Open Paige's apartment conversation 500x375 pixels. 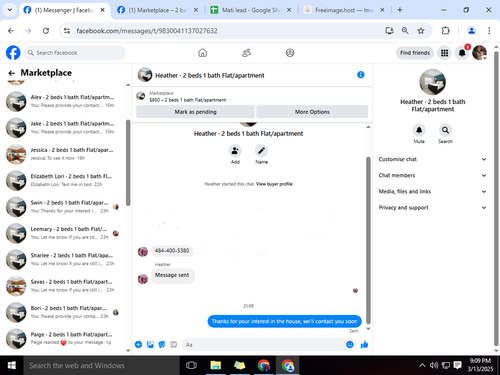point(63,338)
